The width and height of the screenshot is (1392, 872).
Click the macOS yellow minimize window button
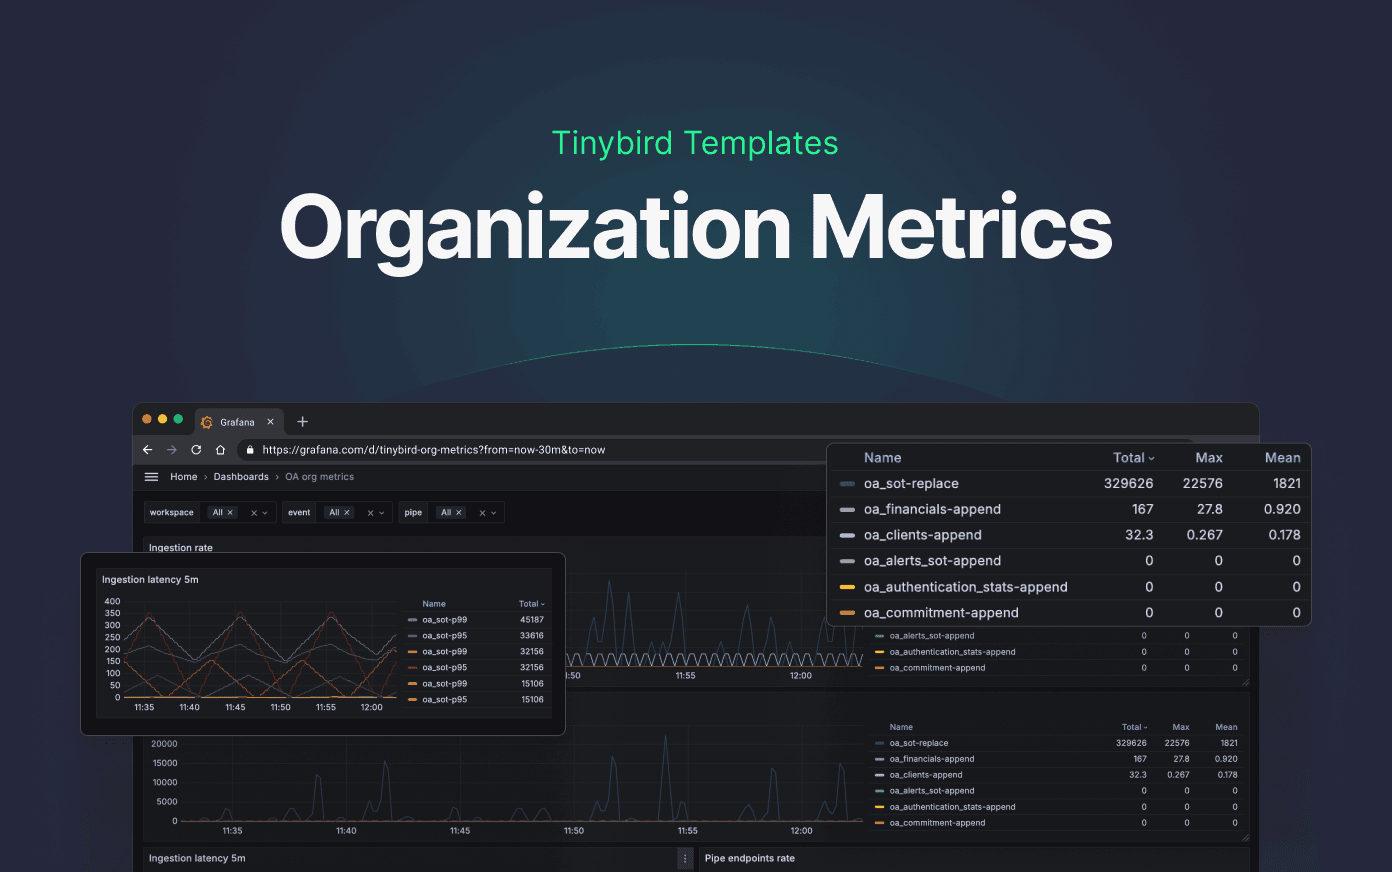(163, 419)
